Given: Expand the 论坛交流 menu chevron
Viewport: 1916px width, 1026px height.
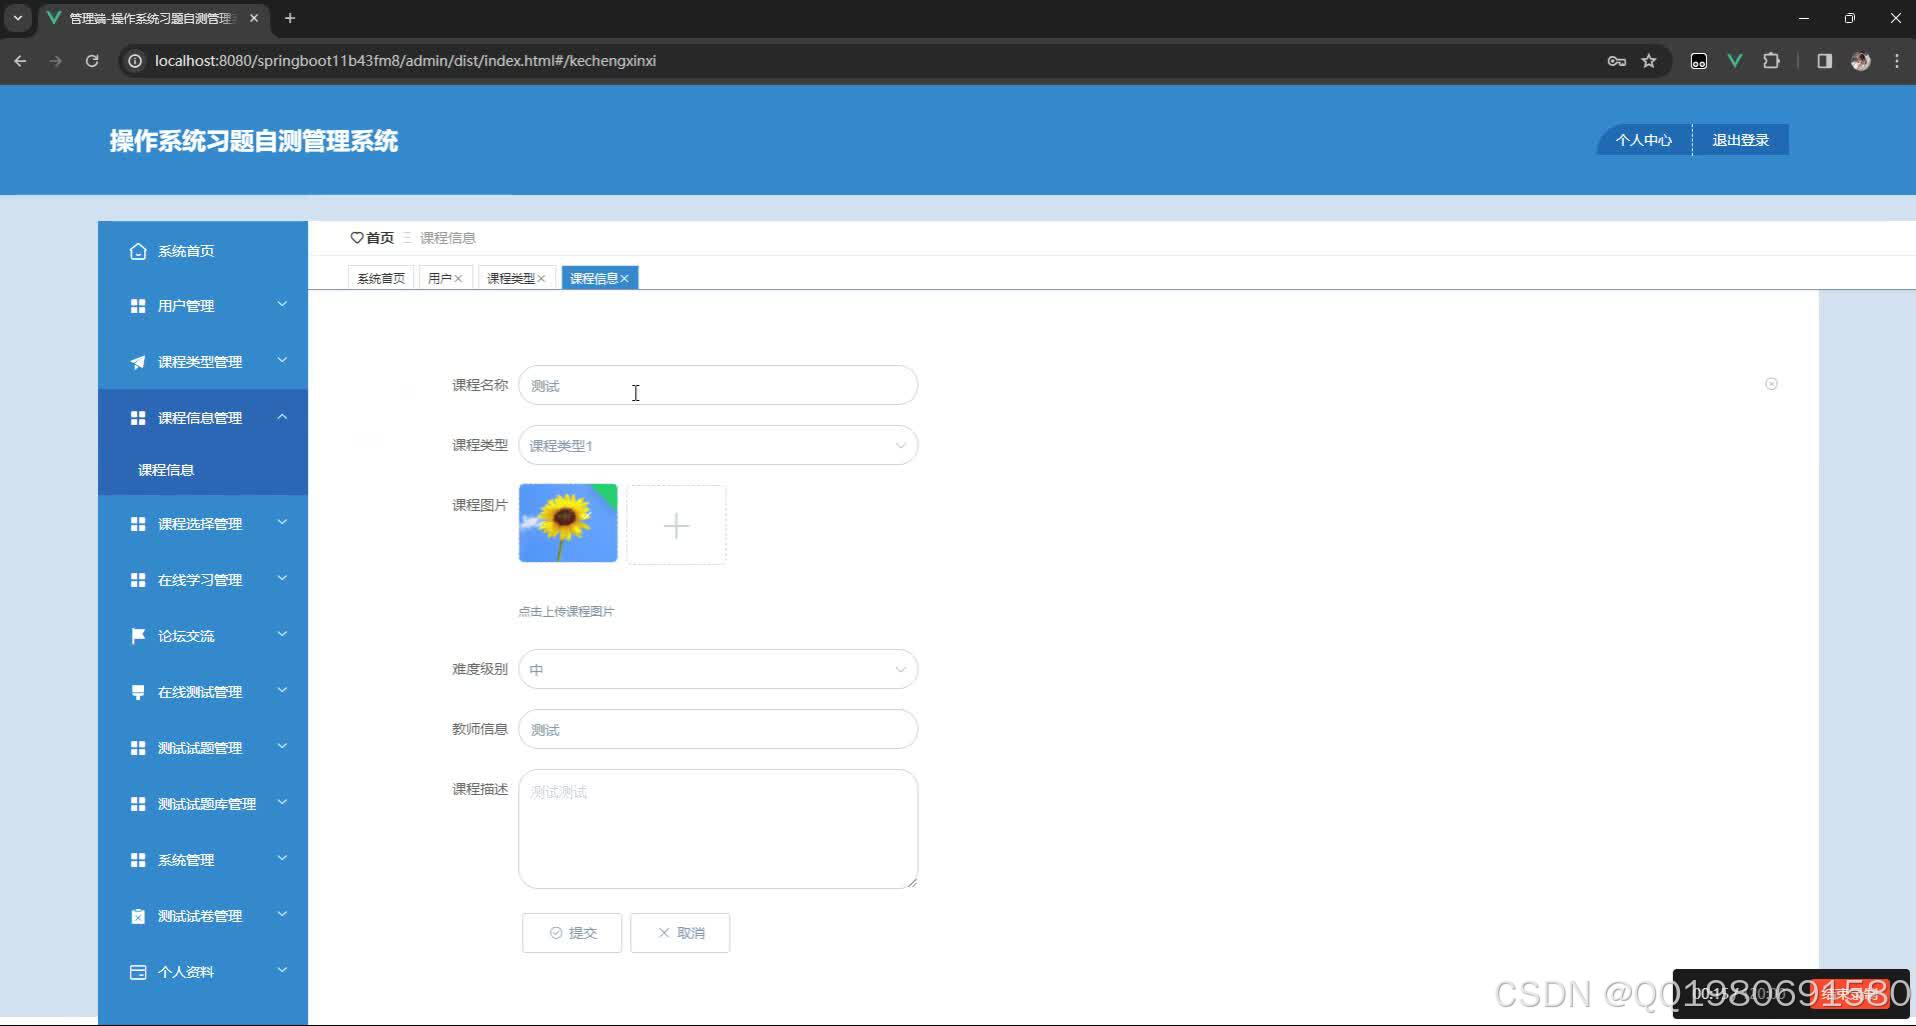Looking at the screenshot, I should pyautogui.click(x=282, y=634).
